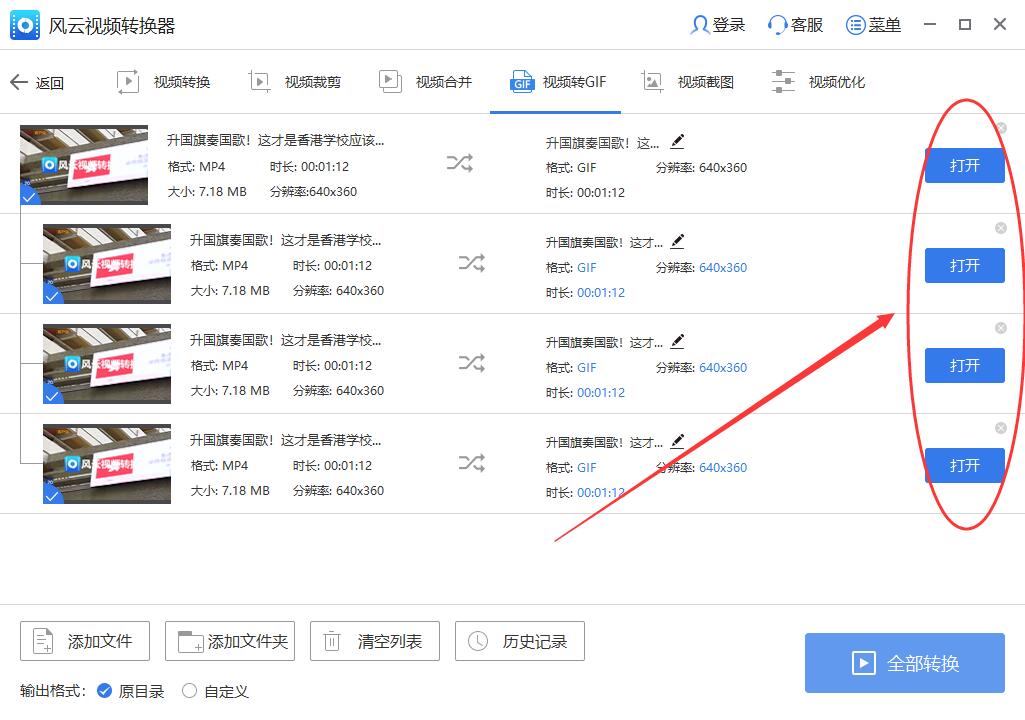This screenshot has height=720, width=1025.
Task: Click blue 00:01:12 duration in fourth row
Action: pyautogui.click(x=601, y=492)
